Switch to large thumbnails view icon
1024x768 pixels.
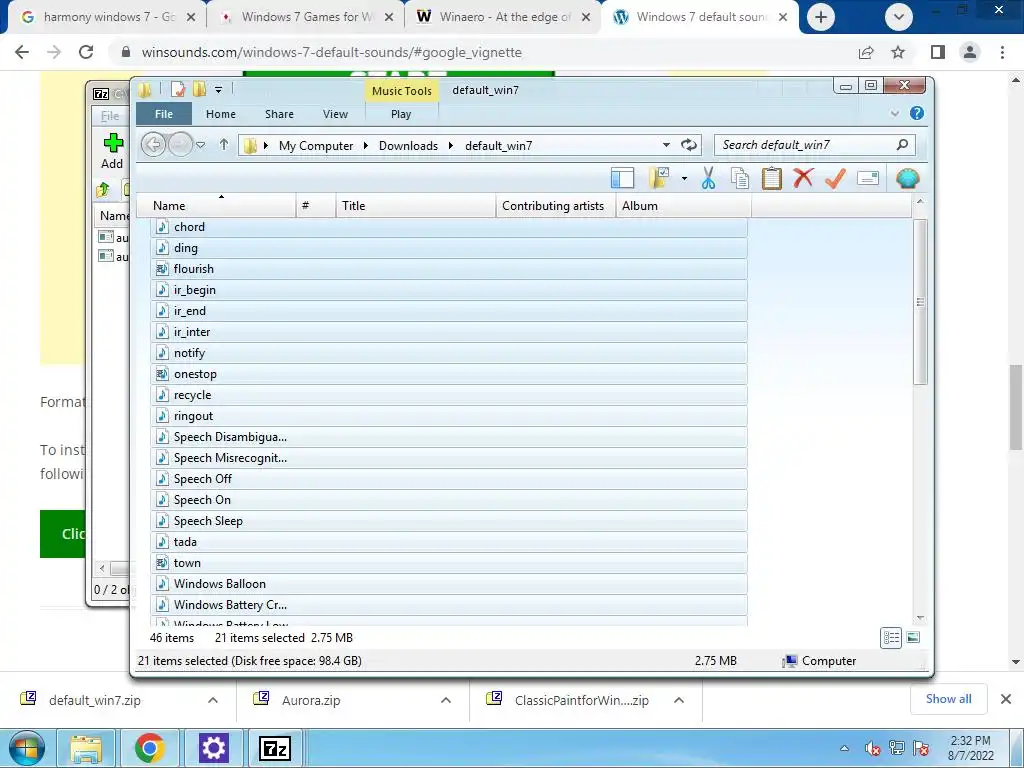coord(914,637)
